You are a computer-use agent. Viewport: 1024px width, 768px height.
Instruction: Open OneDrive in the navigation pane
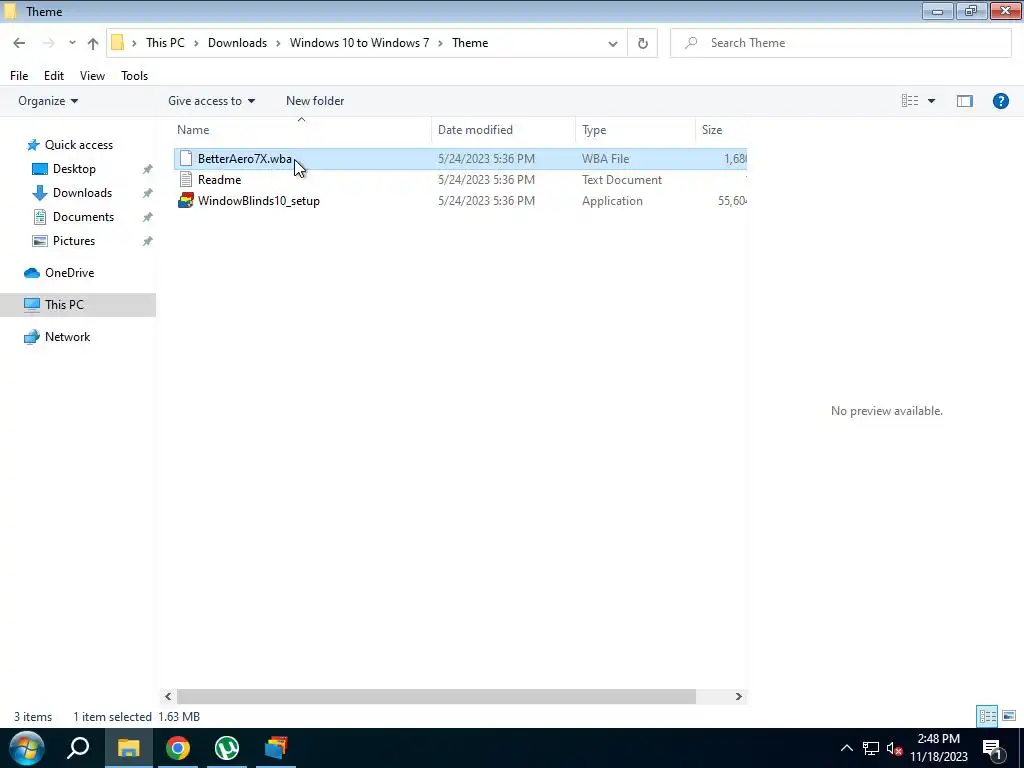pos(69,273)
